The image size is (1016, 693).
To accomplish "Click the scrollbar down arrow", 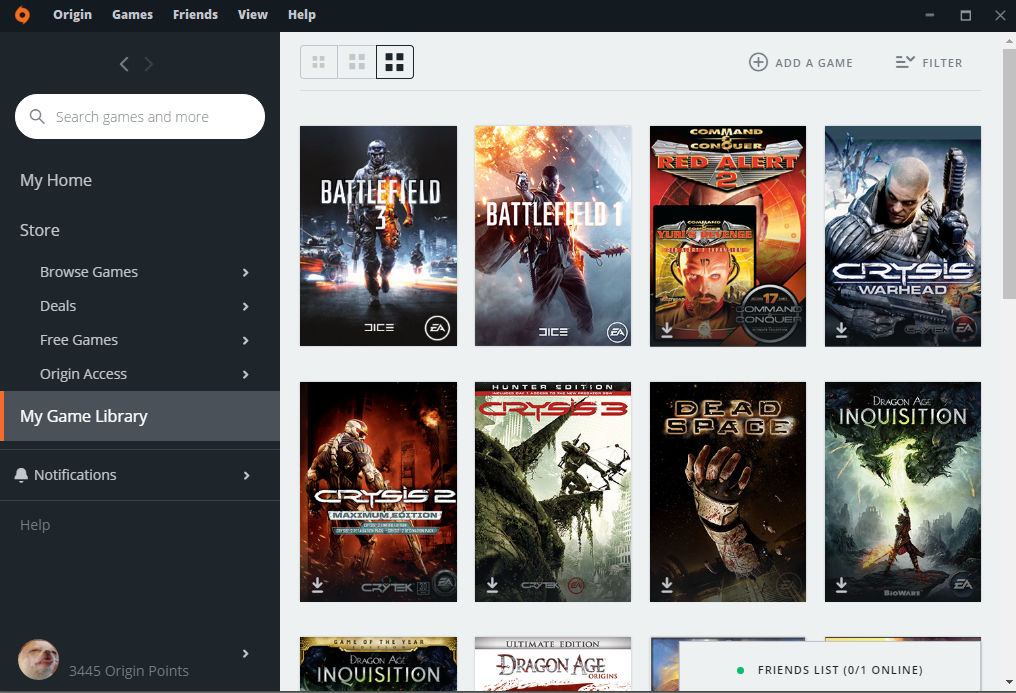I will pyautogui.click(x=1009, y=682).
